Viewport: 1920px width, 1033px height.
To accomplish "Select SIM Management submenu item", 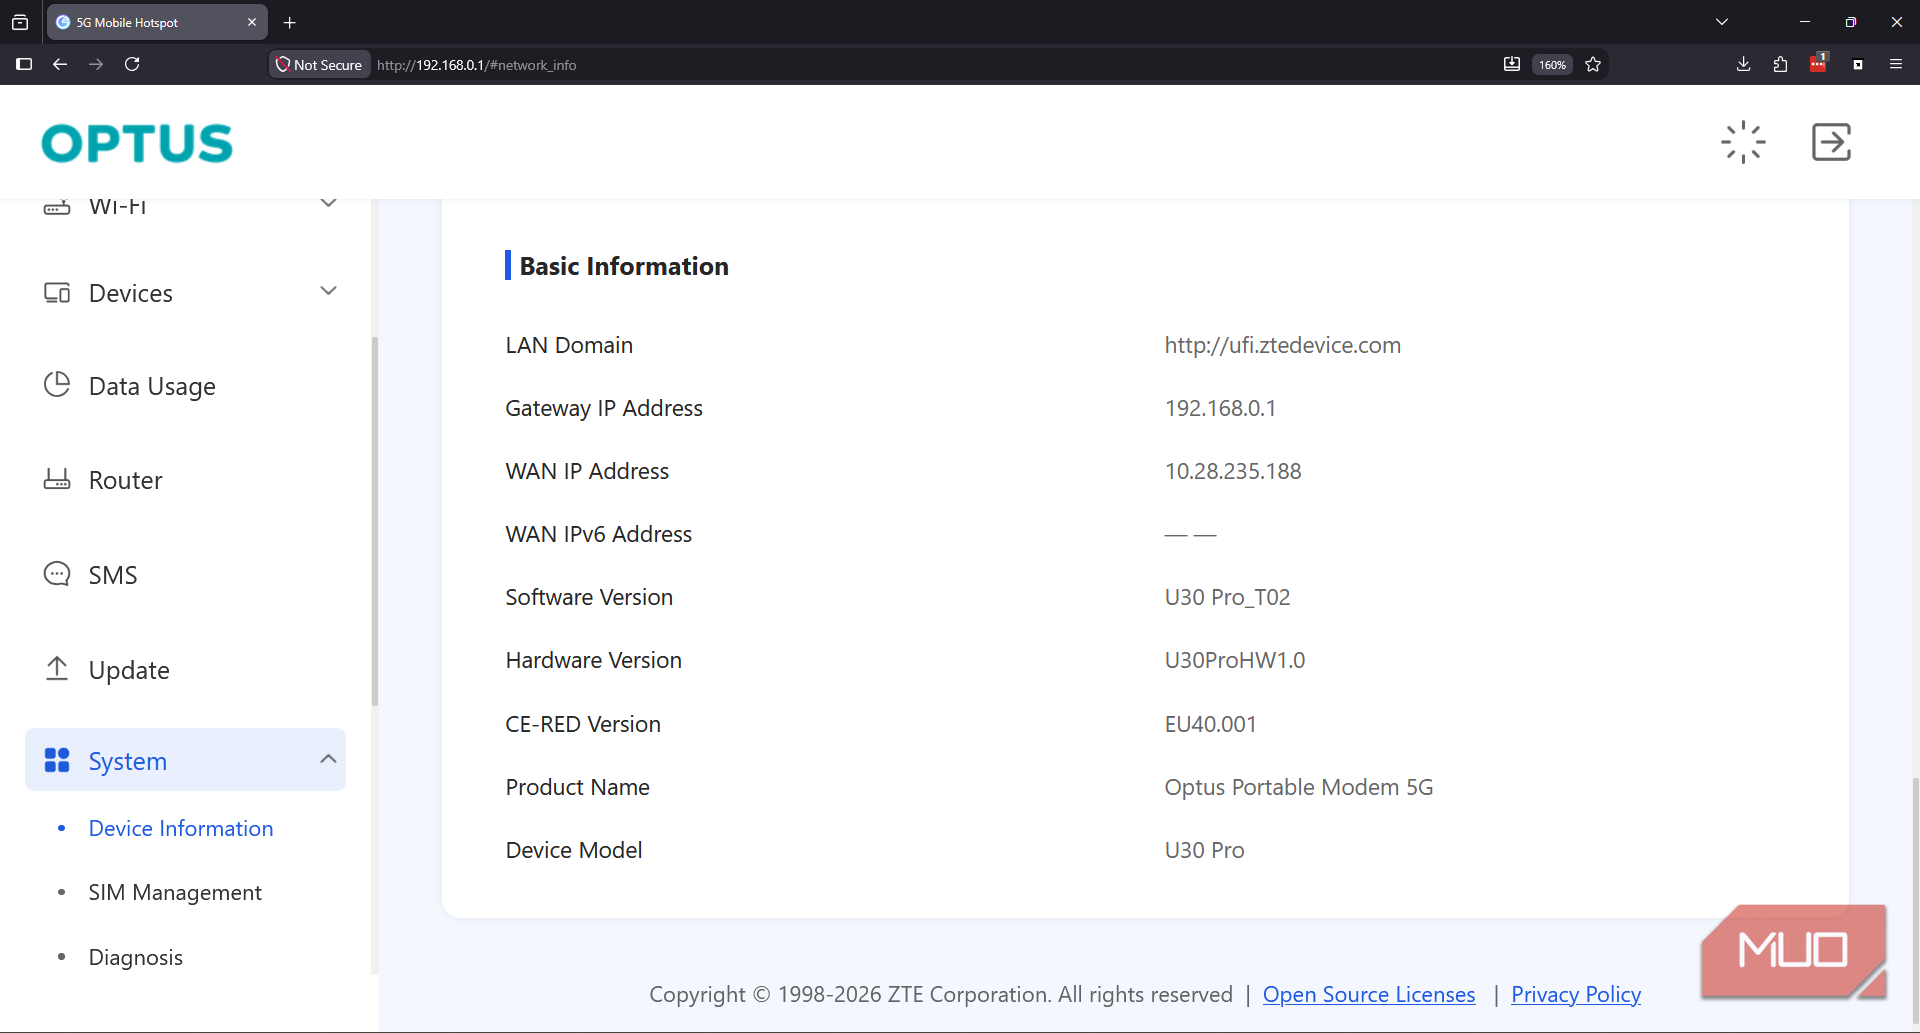I will [x=175, y=892].
